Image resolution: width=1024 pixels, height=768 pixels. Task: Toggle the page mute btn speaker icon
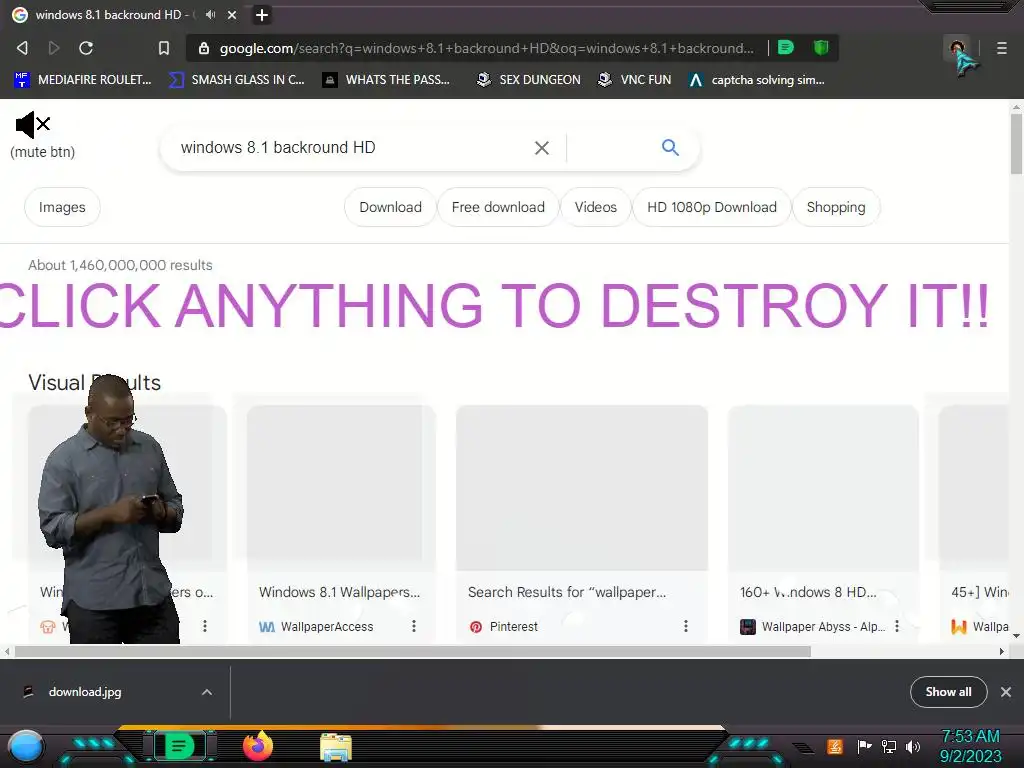pyautogui.click(x=33, y=124)
